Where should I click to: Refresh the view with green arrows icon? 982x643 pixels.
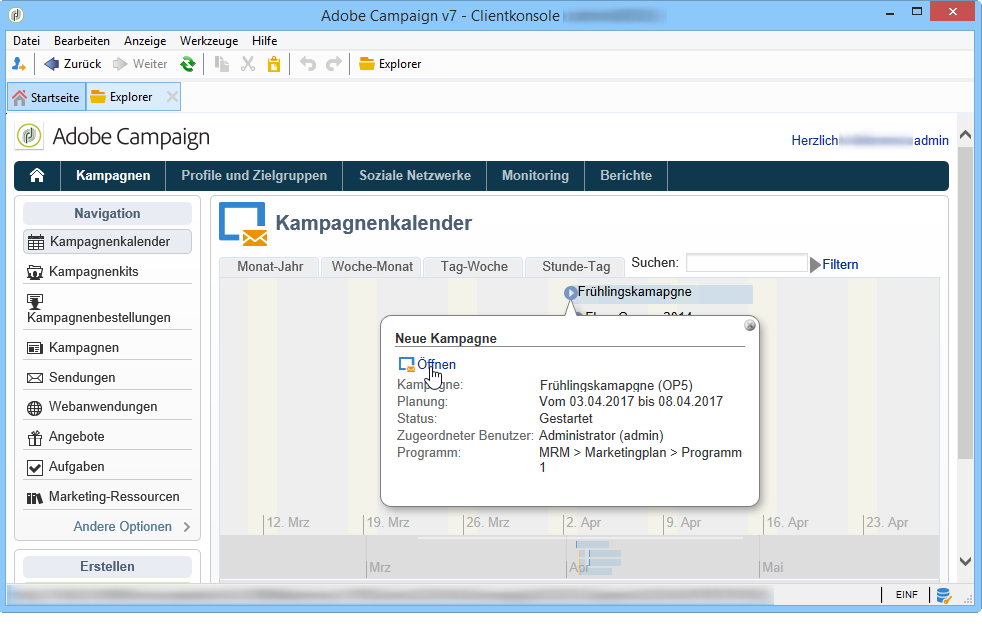pos(187,64)
